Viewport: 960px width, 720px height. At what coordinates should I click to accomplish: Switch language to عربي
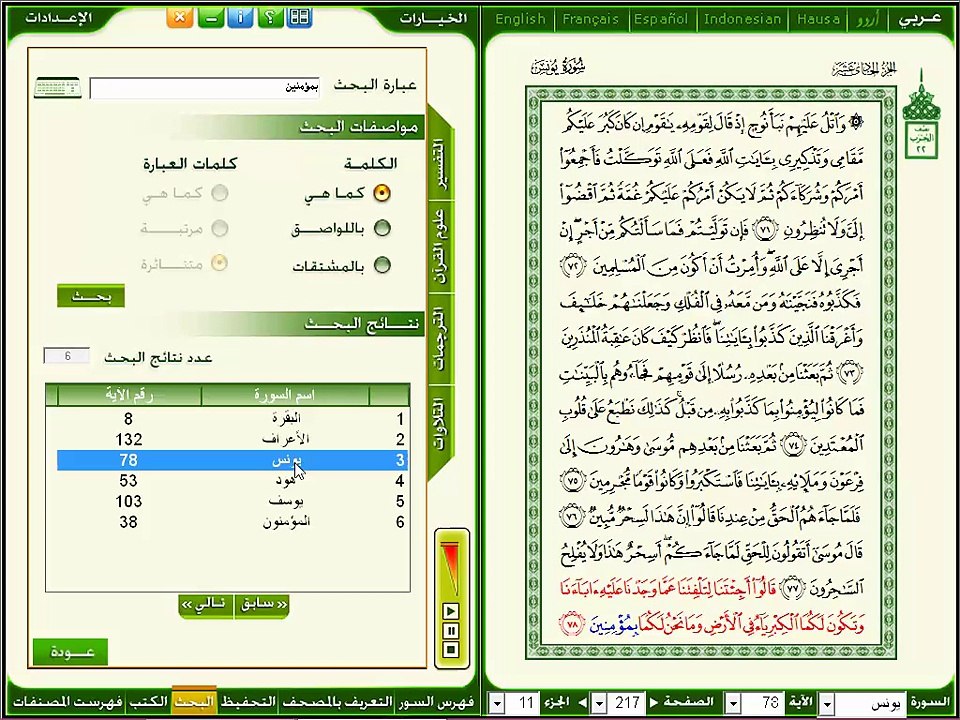[x=920, y=19]
